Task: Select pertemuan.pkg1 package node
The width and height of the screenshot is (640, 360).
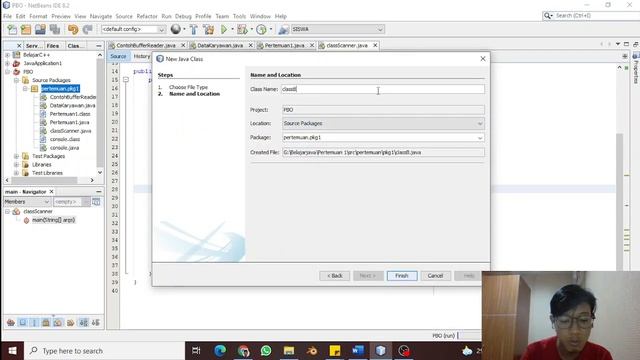Action: point(60,89)
